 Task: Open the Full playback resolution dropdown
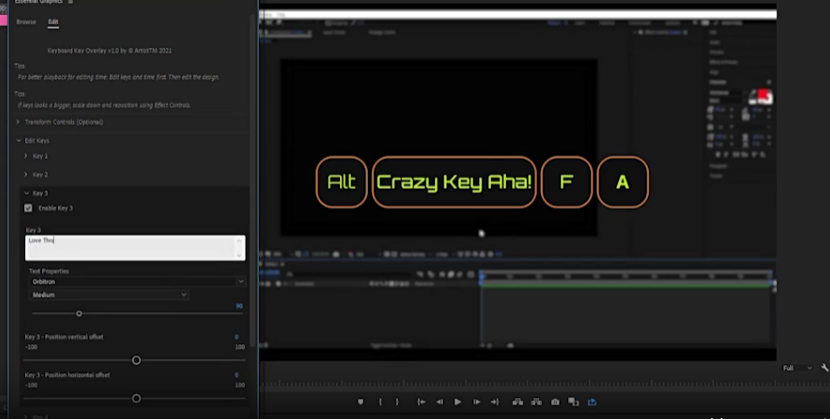click(796, 368)
